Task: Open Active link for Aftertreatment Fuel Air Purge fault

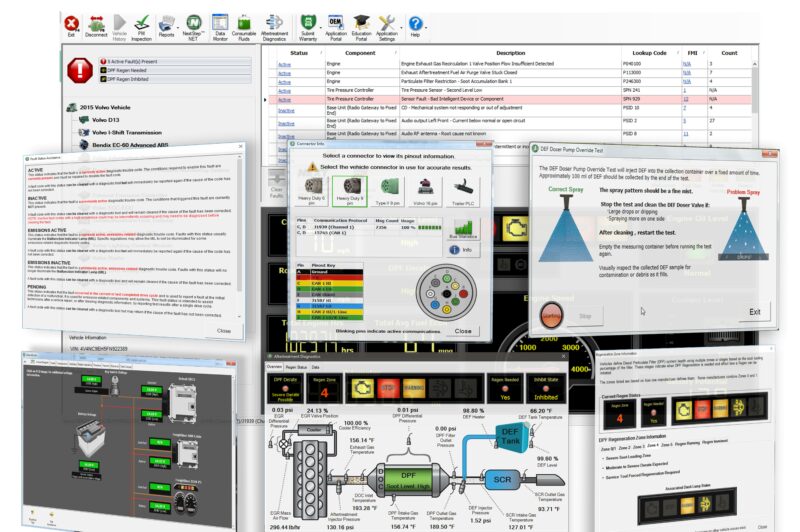Action: [284, 73]
